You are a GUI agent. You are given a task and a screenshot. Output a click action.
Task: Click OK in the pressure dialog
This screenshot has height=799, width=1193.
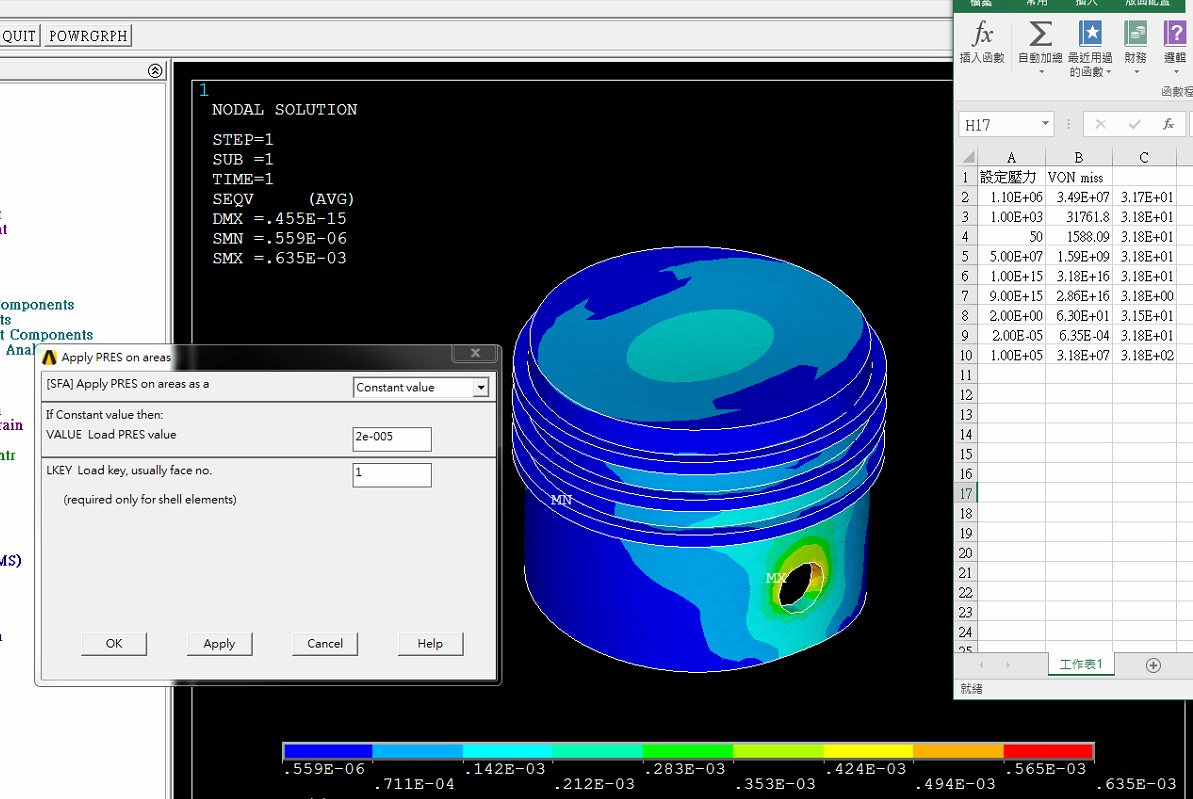(x=114, y=644)
